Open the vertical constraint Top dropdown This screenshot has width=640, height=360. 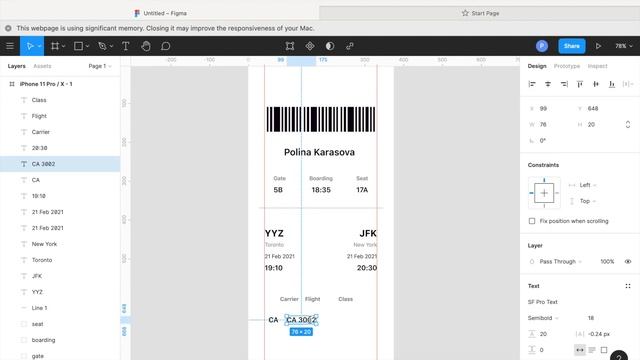(588, 201)
